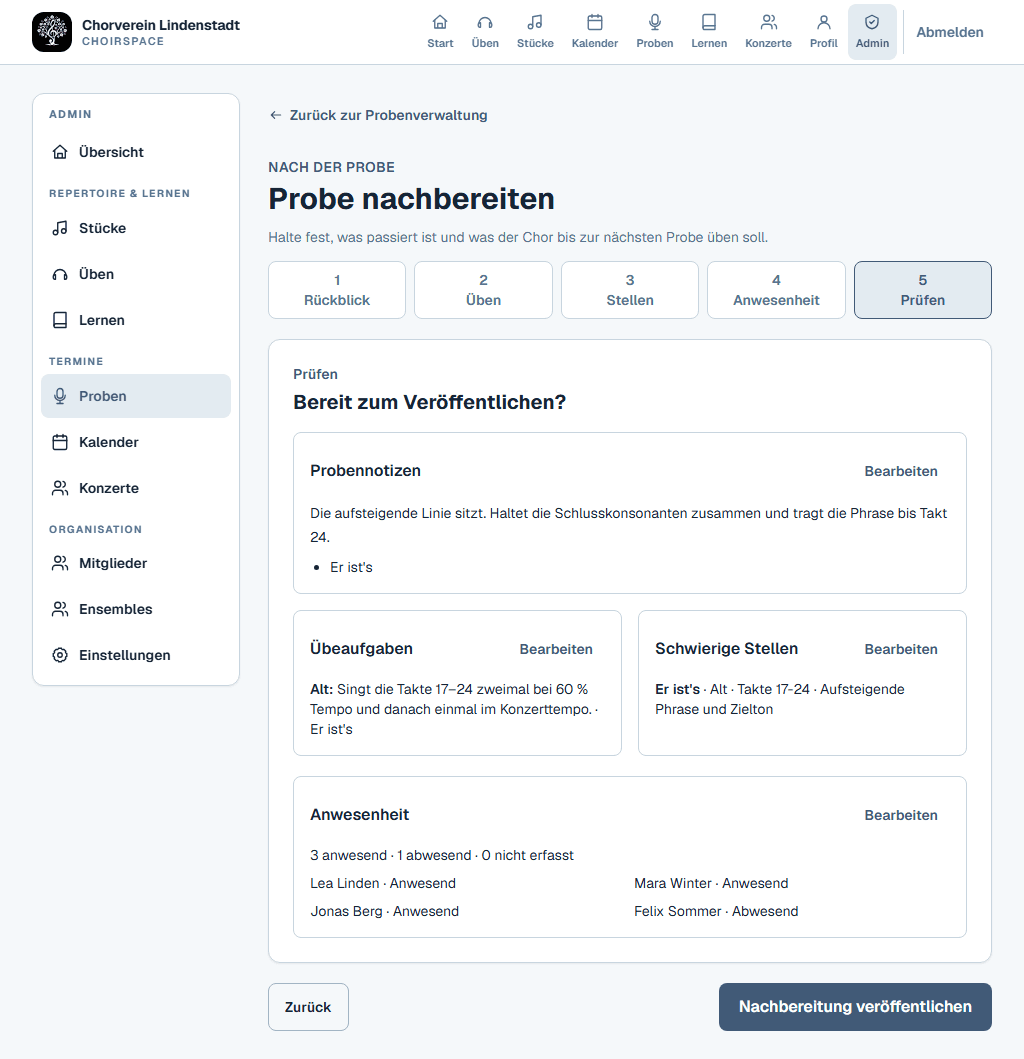Open Kalender via the calendar icon in the top nav
Image resolution: width=1024 pixels, height=1059 pixels.
pyautogui.click(x=594, y=22)
